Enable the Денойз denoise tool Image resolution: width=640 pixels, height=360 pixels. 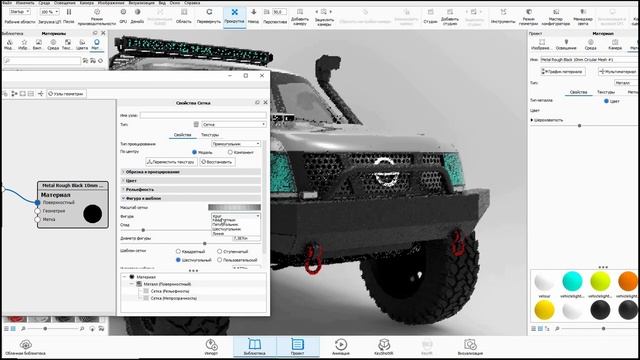(138, 16)
